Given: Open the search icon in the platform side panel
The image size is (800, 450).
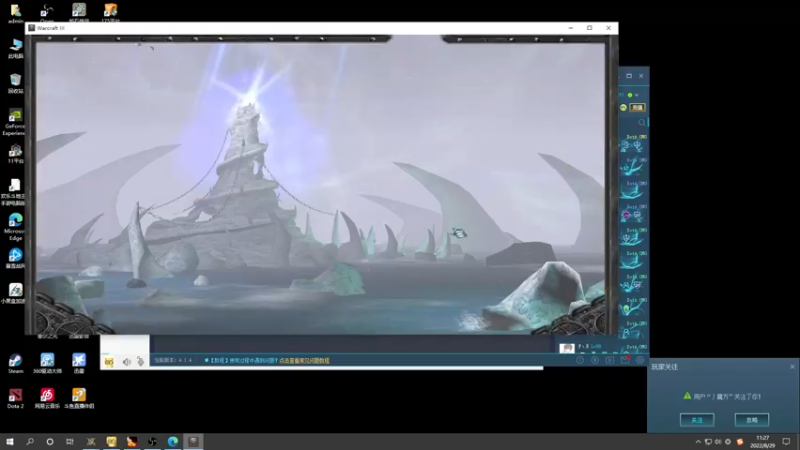Looking at the screenshot, I should (x=641, y=122).
